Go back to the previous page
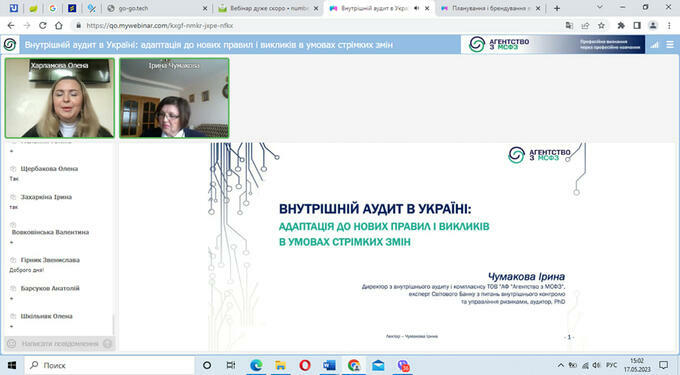This screenshot has width=680, height=375. [x=11, y=26]
